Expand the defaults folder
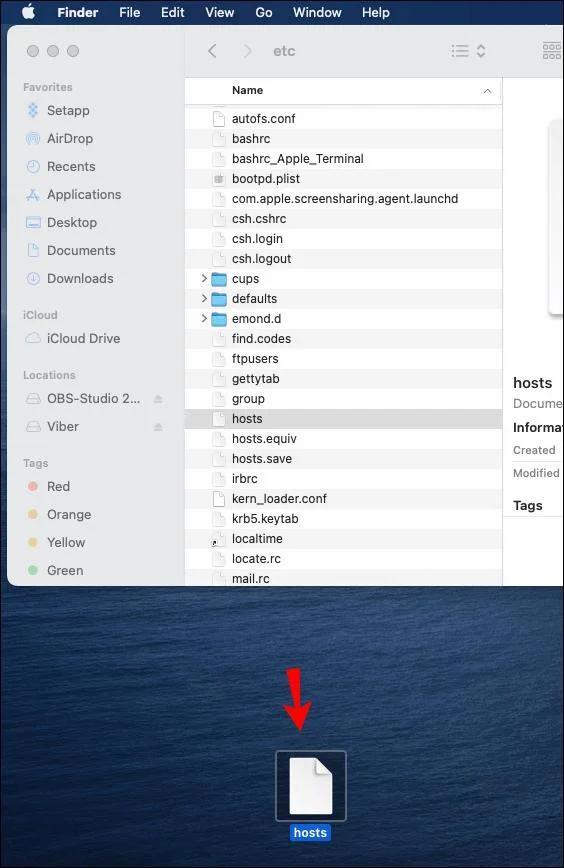 pyautogui.click(x=204, y=298)
